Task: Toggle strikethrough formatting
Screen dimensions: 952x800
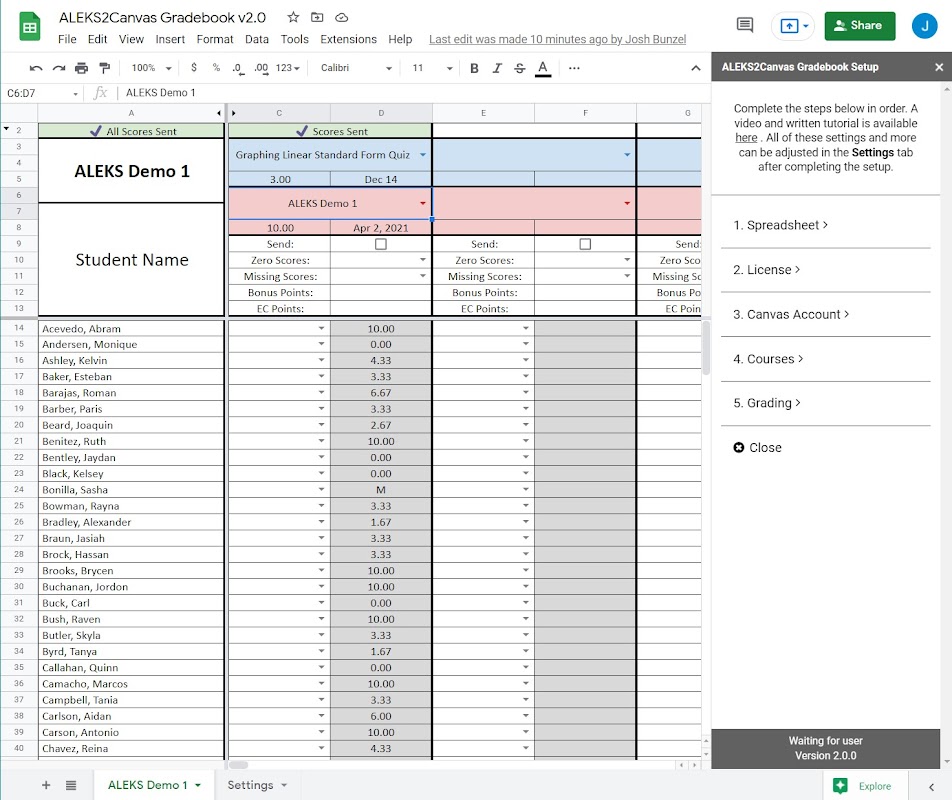Action: pyautogui.click(x=520, y=68)
